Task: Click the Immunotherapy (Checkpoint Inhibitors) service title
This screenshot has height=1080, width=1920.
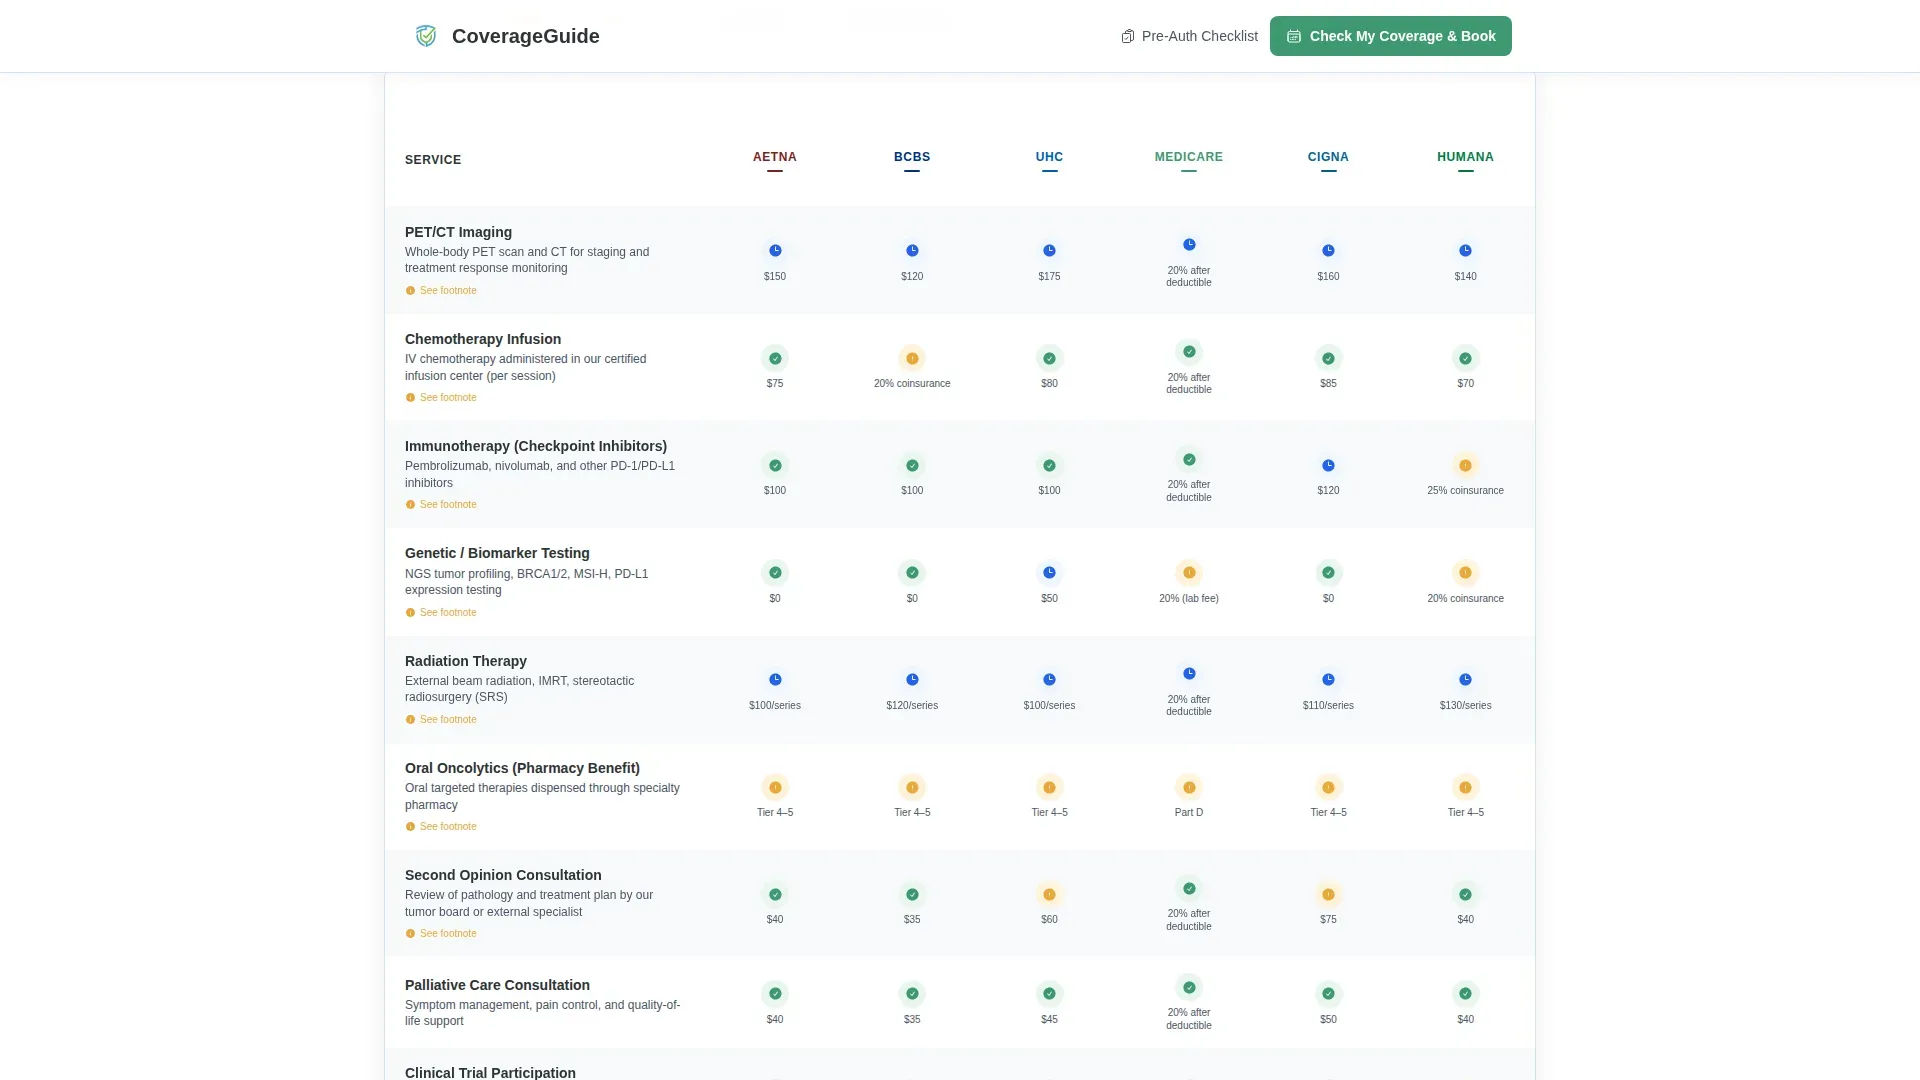Action: tap(535, 446)
